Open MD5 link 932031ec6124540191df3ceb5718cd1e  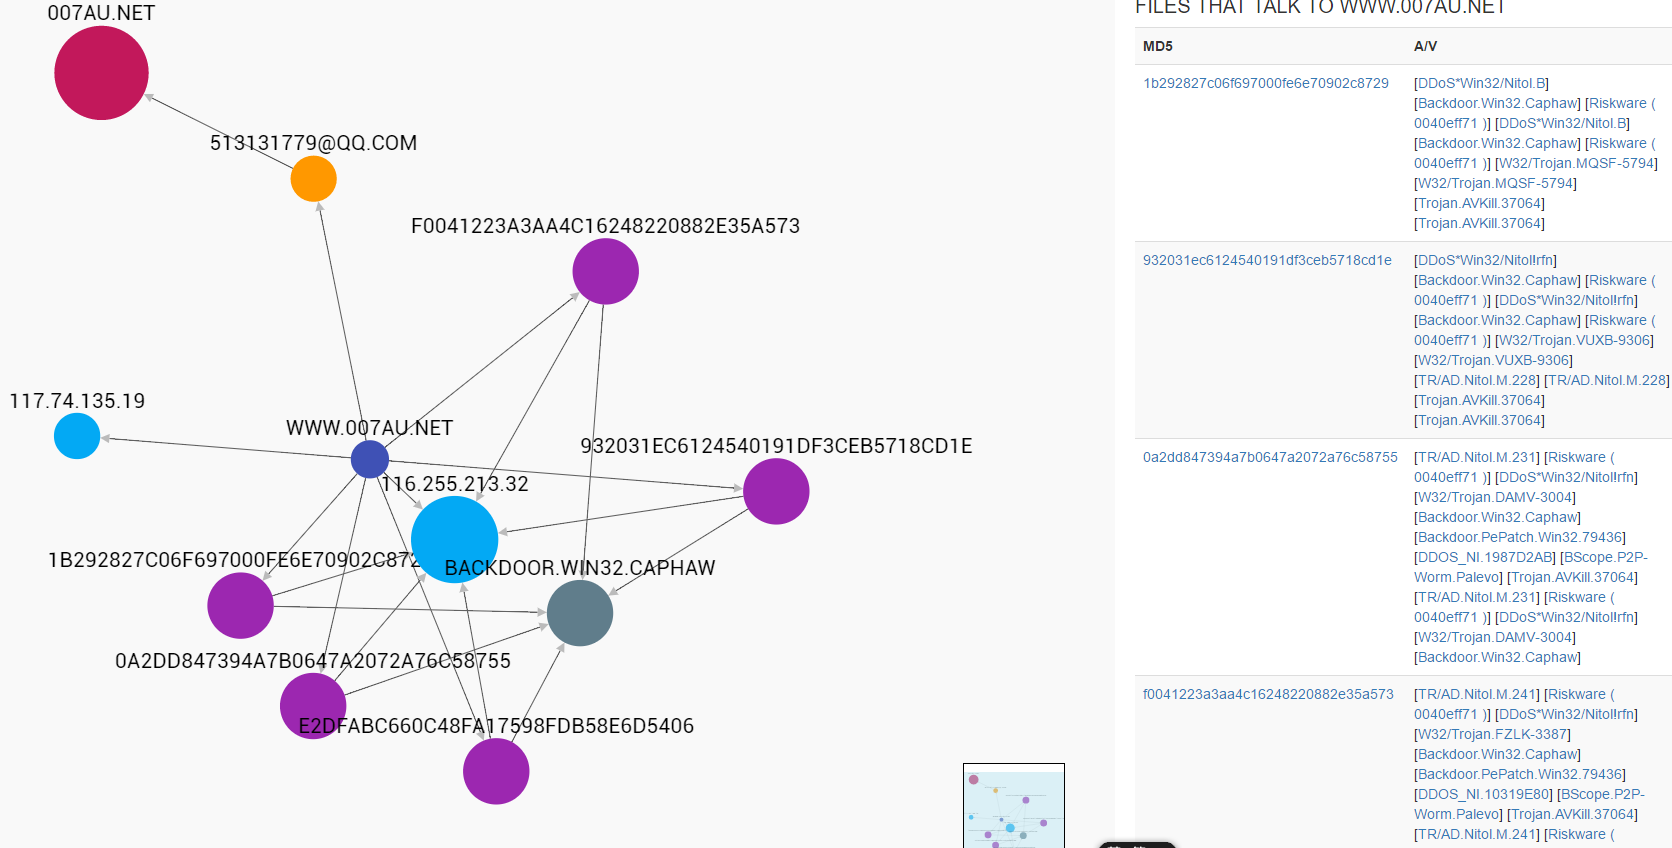point(1267,260)
